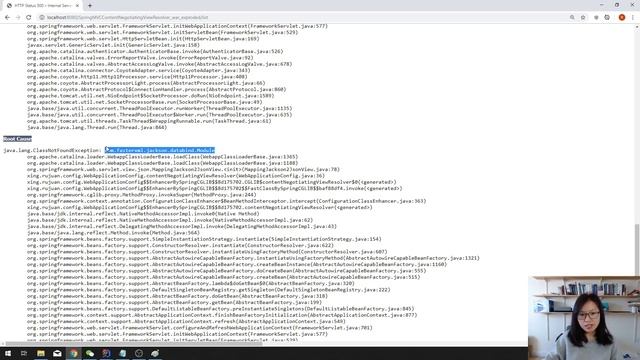Click the vertical scrollbar thumb

(637, 249)
